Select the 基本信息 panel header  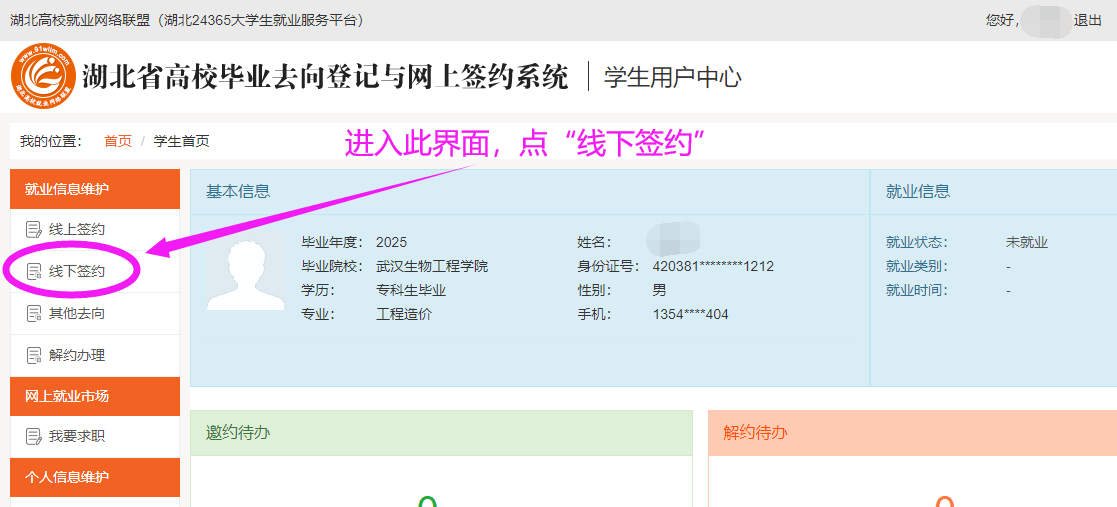pyautogui.click(x=238, y=191)
